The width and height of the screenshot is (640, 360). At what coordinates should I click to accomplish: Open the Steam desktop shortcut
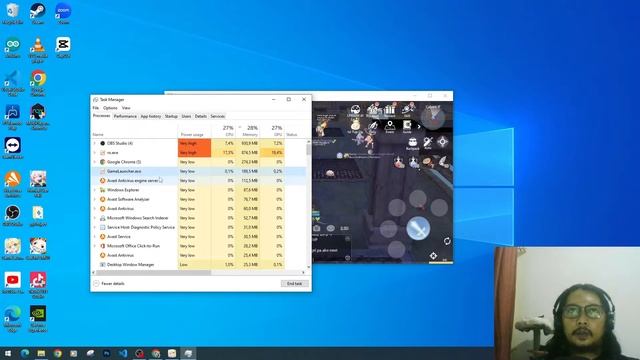click(38, 13)
